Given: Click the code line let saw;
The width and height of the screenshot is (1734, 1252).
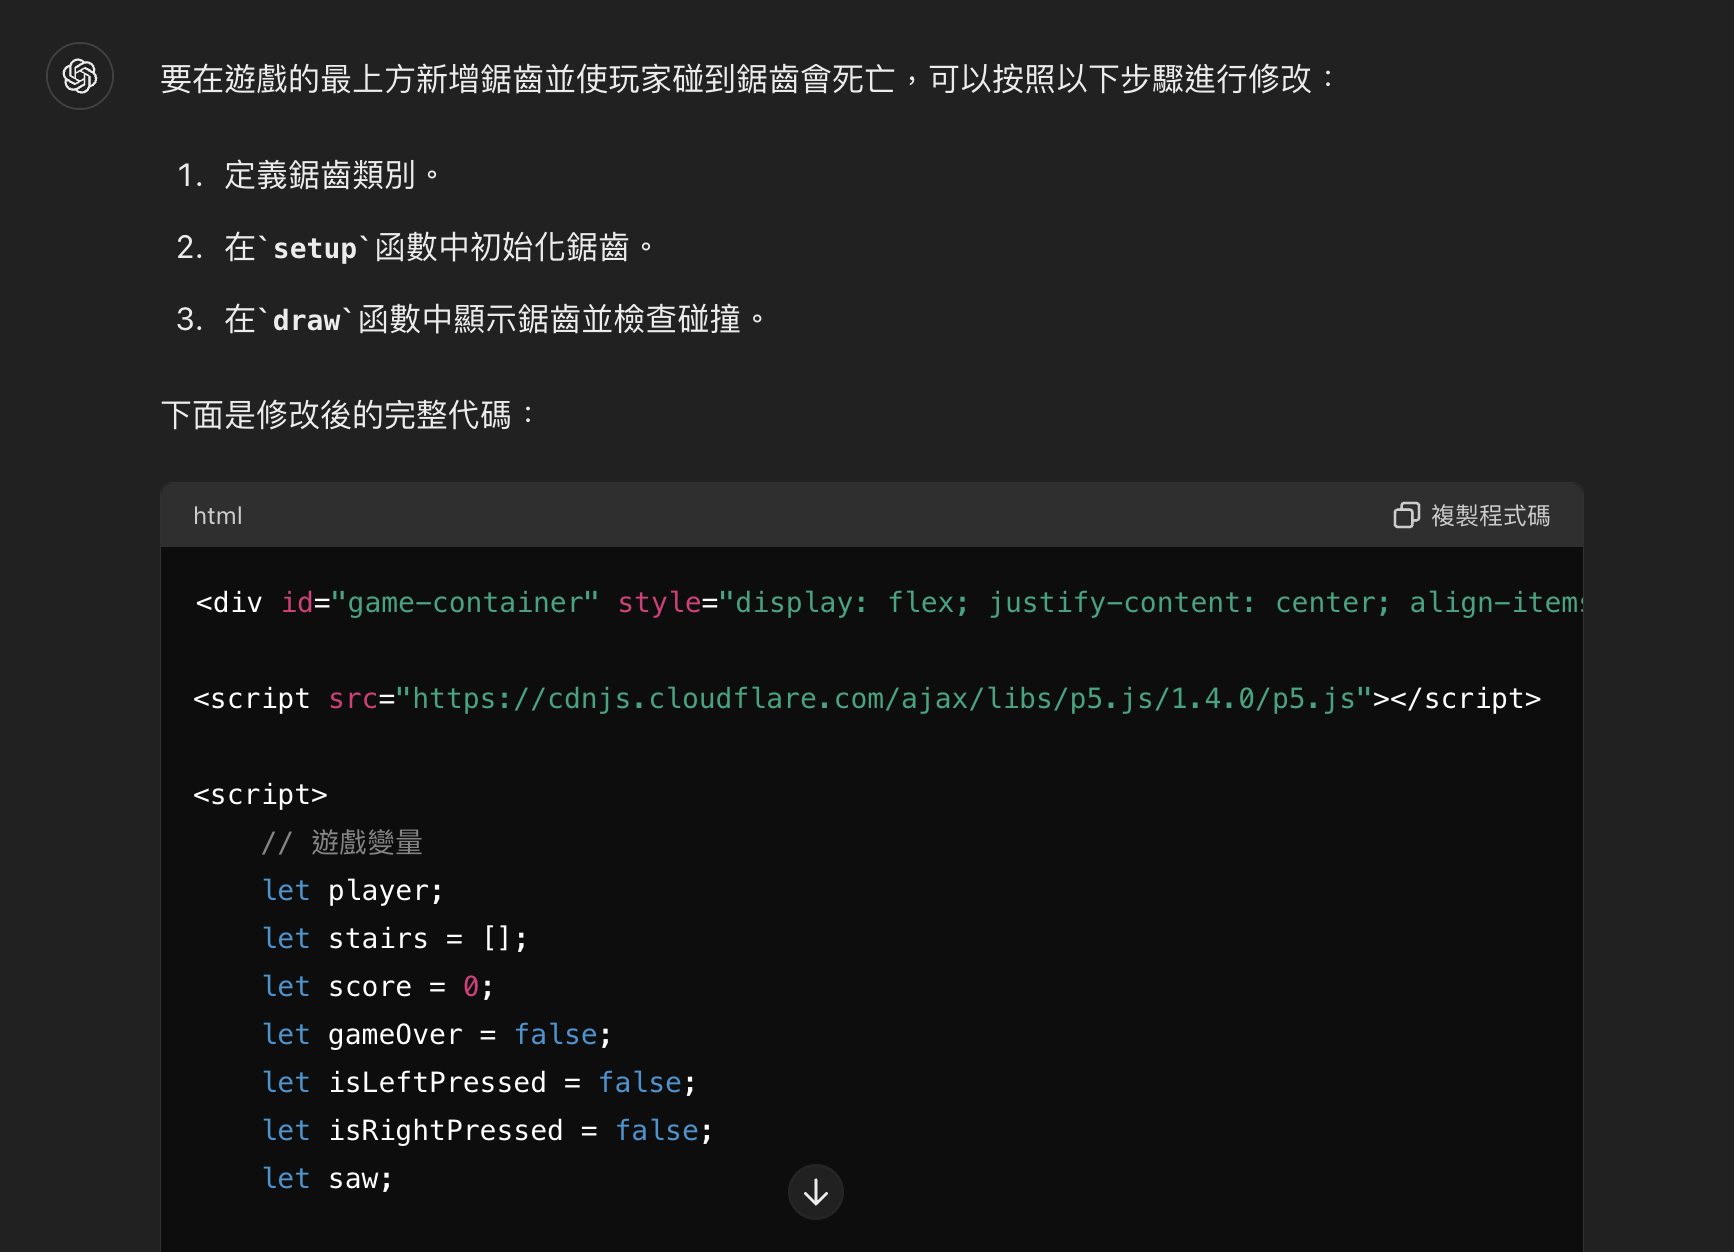Looking at the screenshot, I should (327, 1178).
